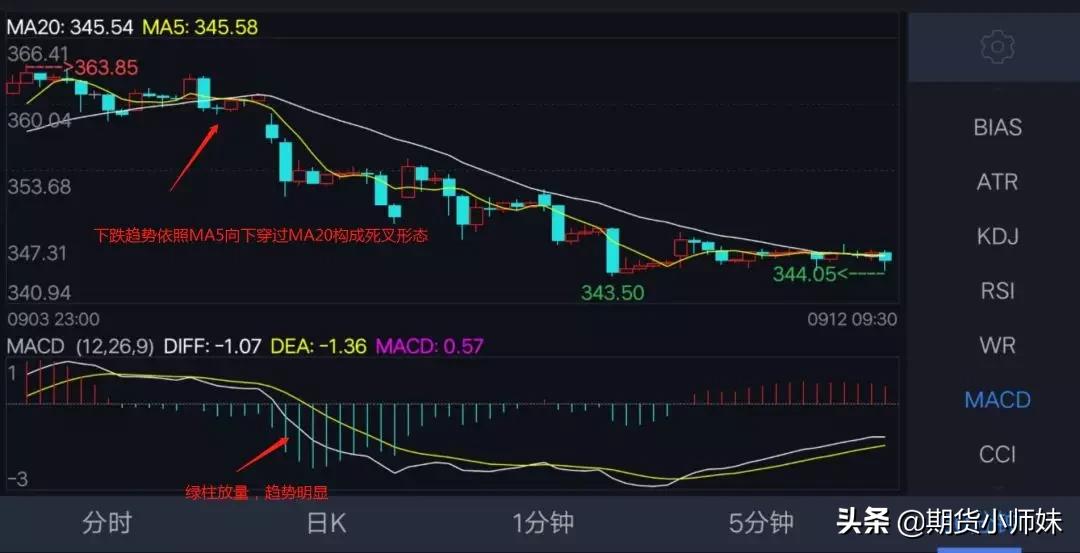Click the last cyan candlestick on chart
1080x553 pixels.
tap(886, 258)
